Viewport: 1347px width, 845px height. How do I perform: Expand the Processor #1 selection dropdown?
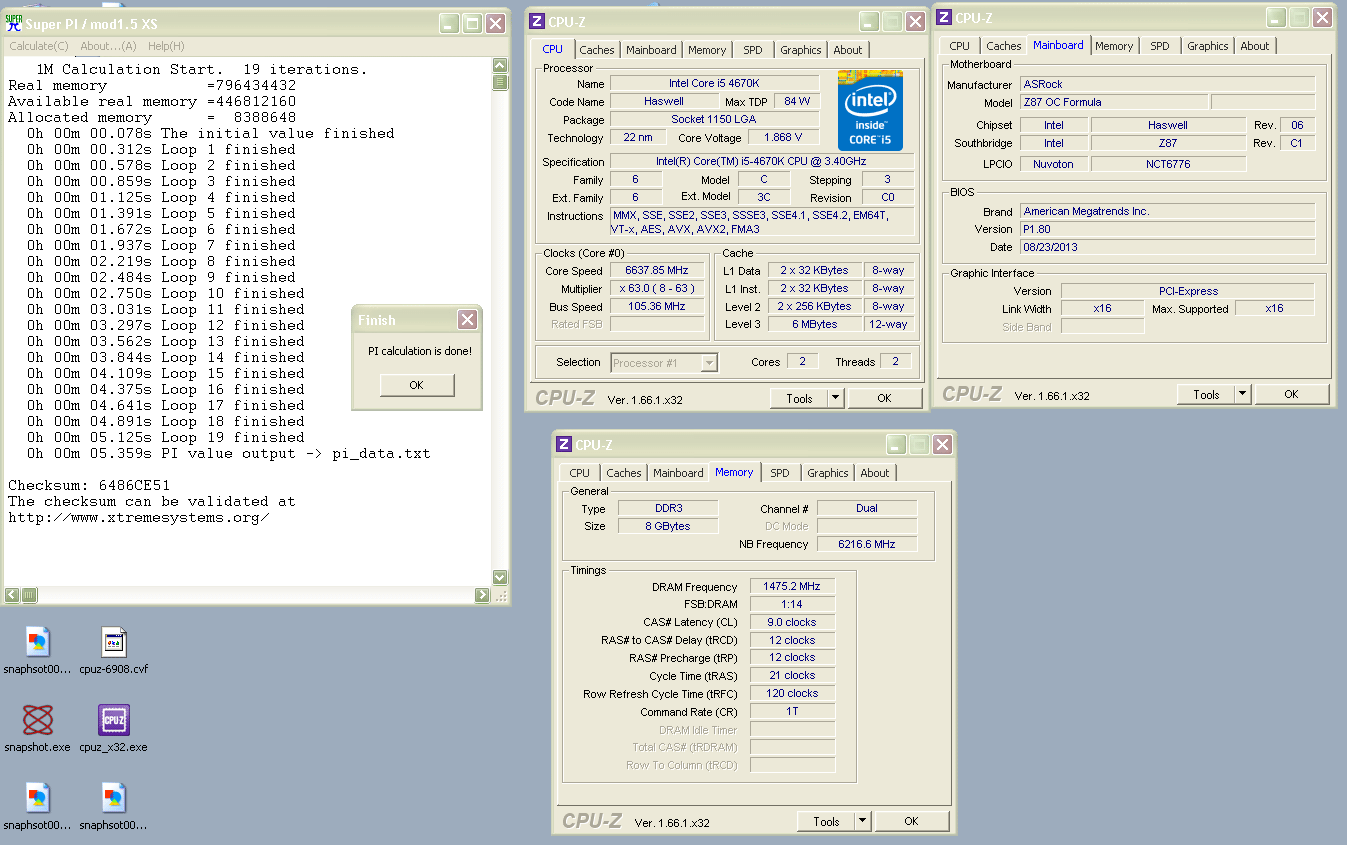click(709, 363)
